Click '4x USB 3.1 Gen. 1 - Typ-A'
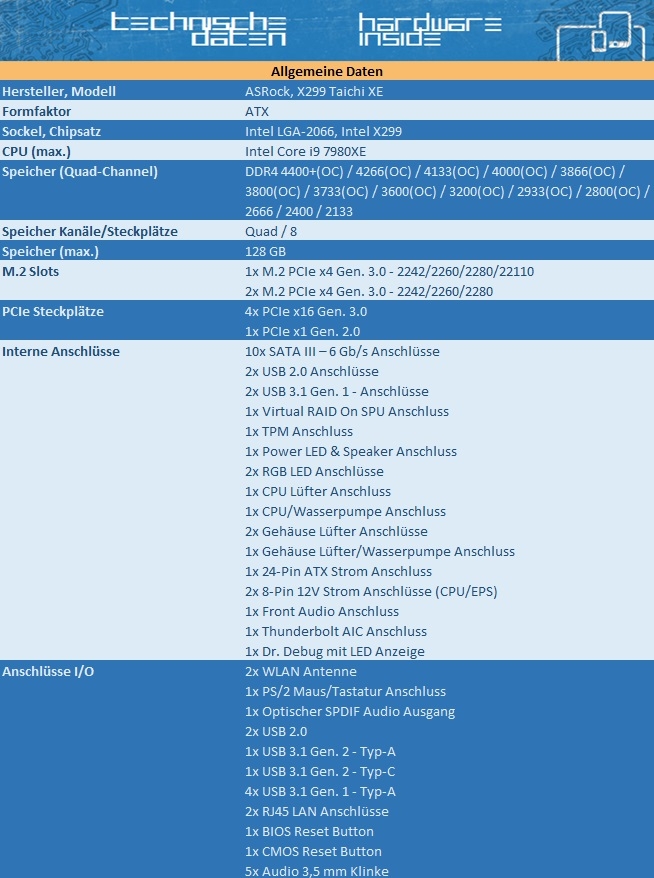 pyautogui.click(x=320, y=792)
